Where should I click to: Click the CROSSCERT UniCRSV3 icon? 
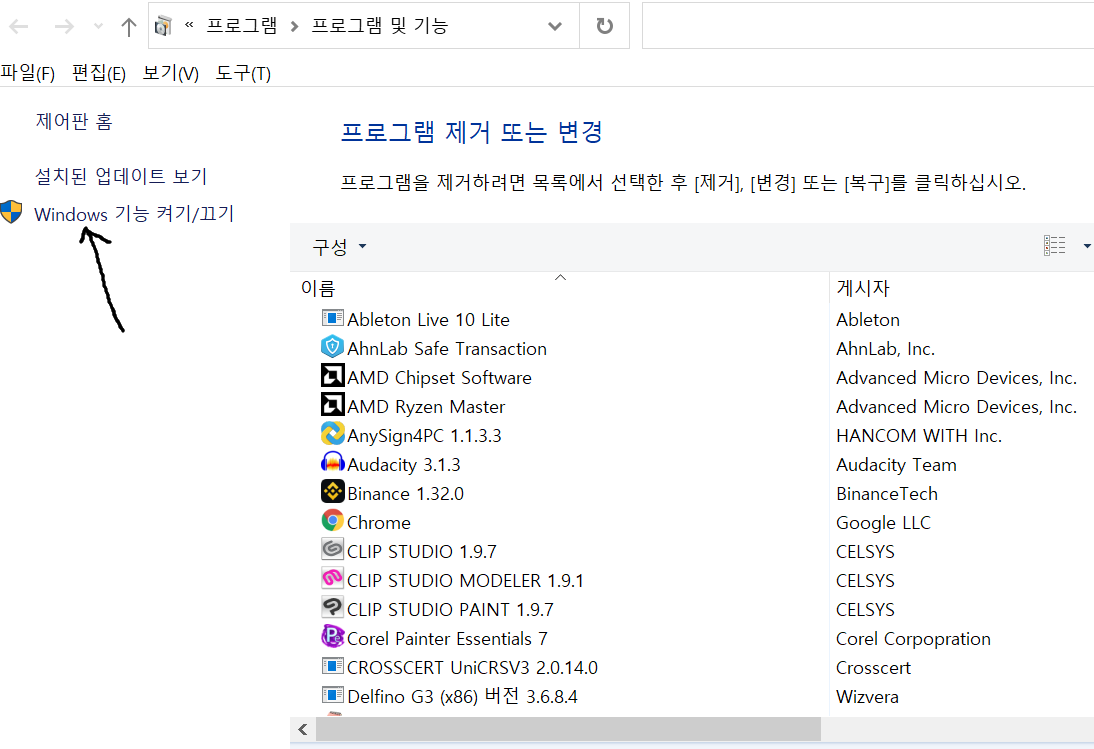pyautogui.click(x=332, y=666)
